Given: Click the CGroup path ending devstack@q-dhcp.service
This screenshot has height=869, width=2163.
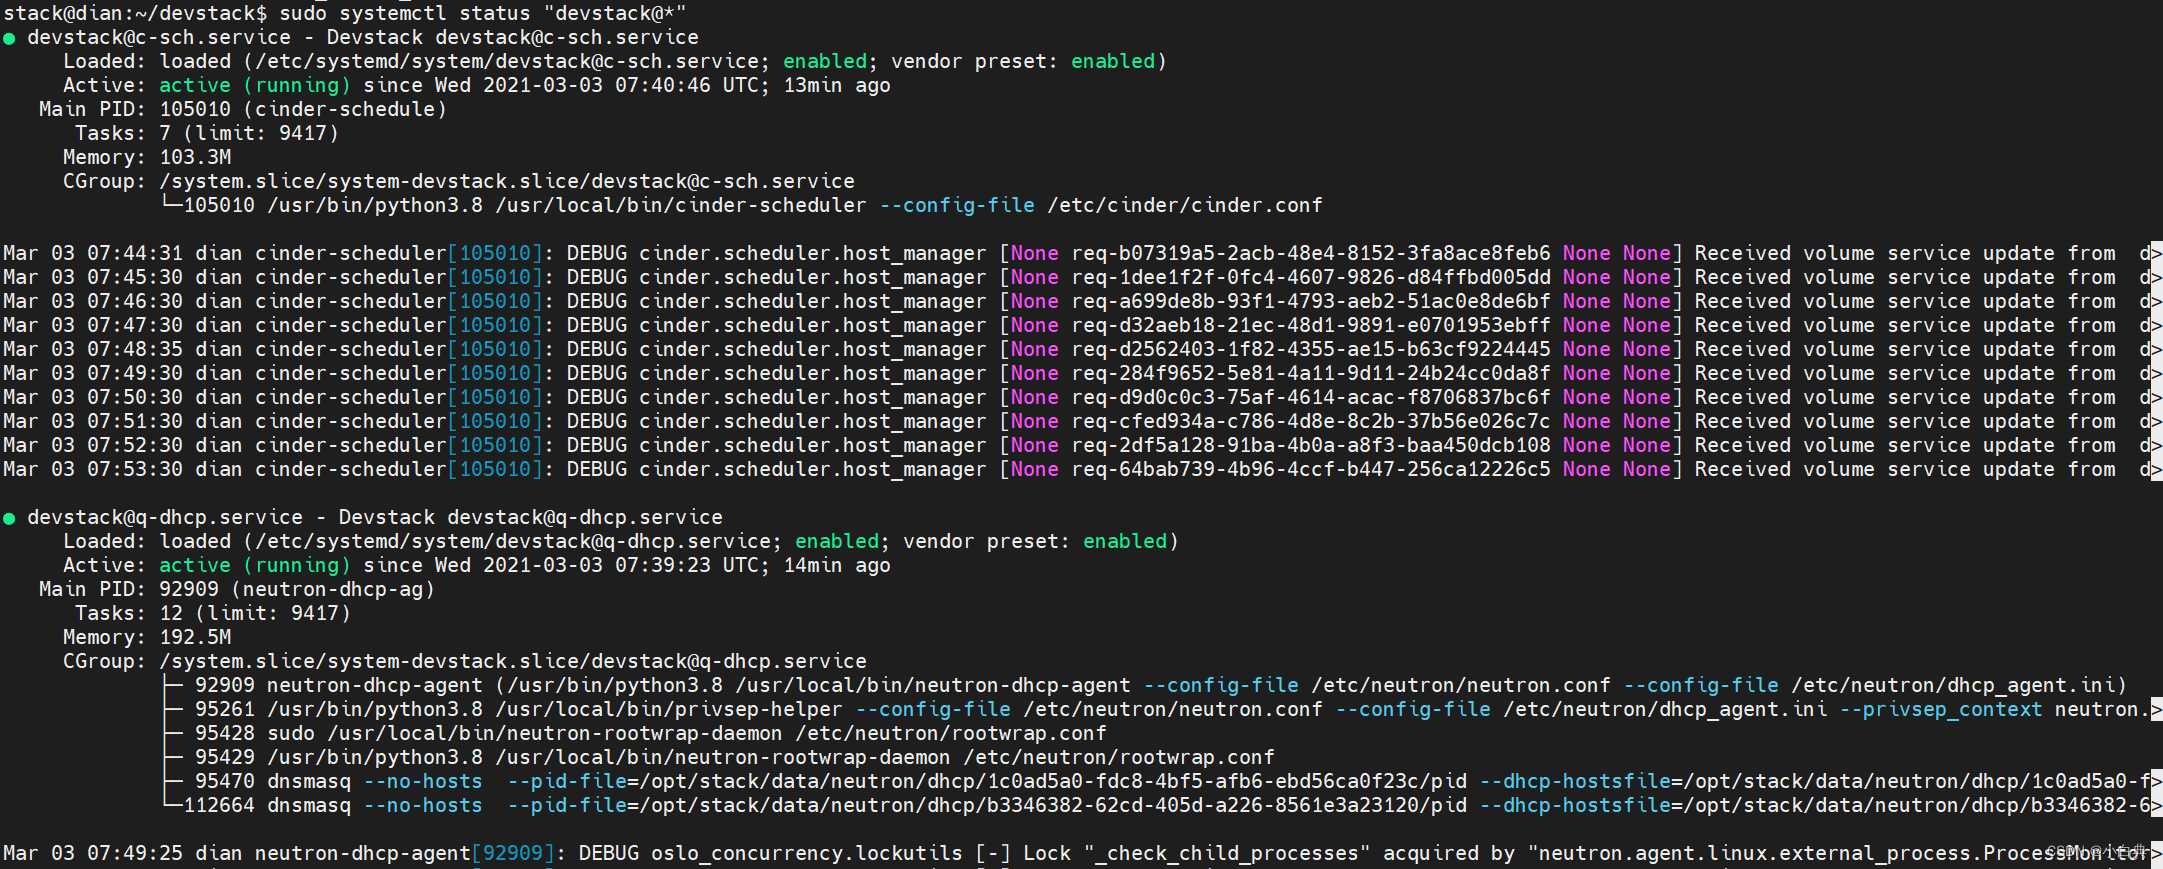Looking at the screenshot, I should 513,662.
